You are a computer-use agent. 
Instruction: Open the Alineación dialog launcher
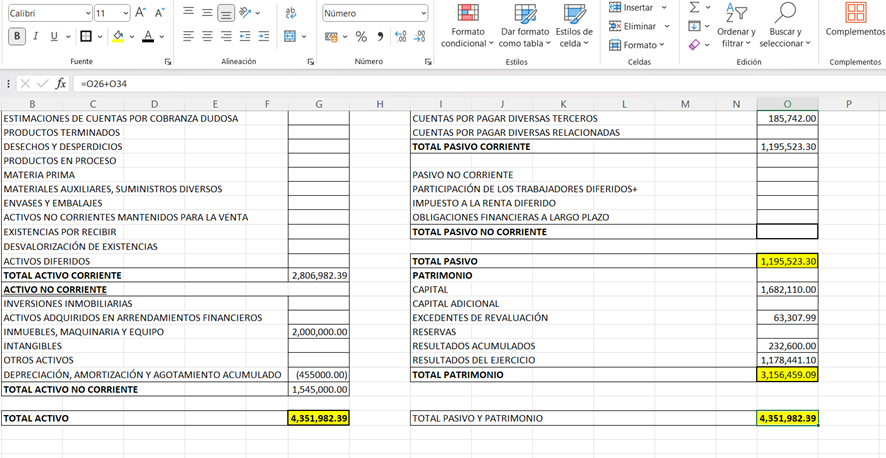(311, 62)
